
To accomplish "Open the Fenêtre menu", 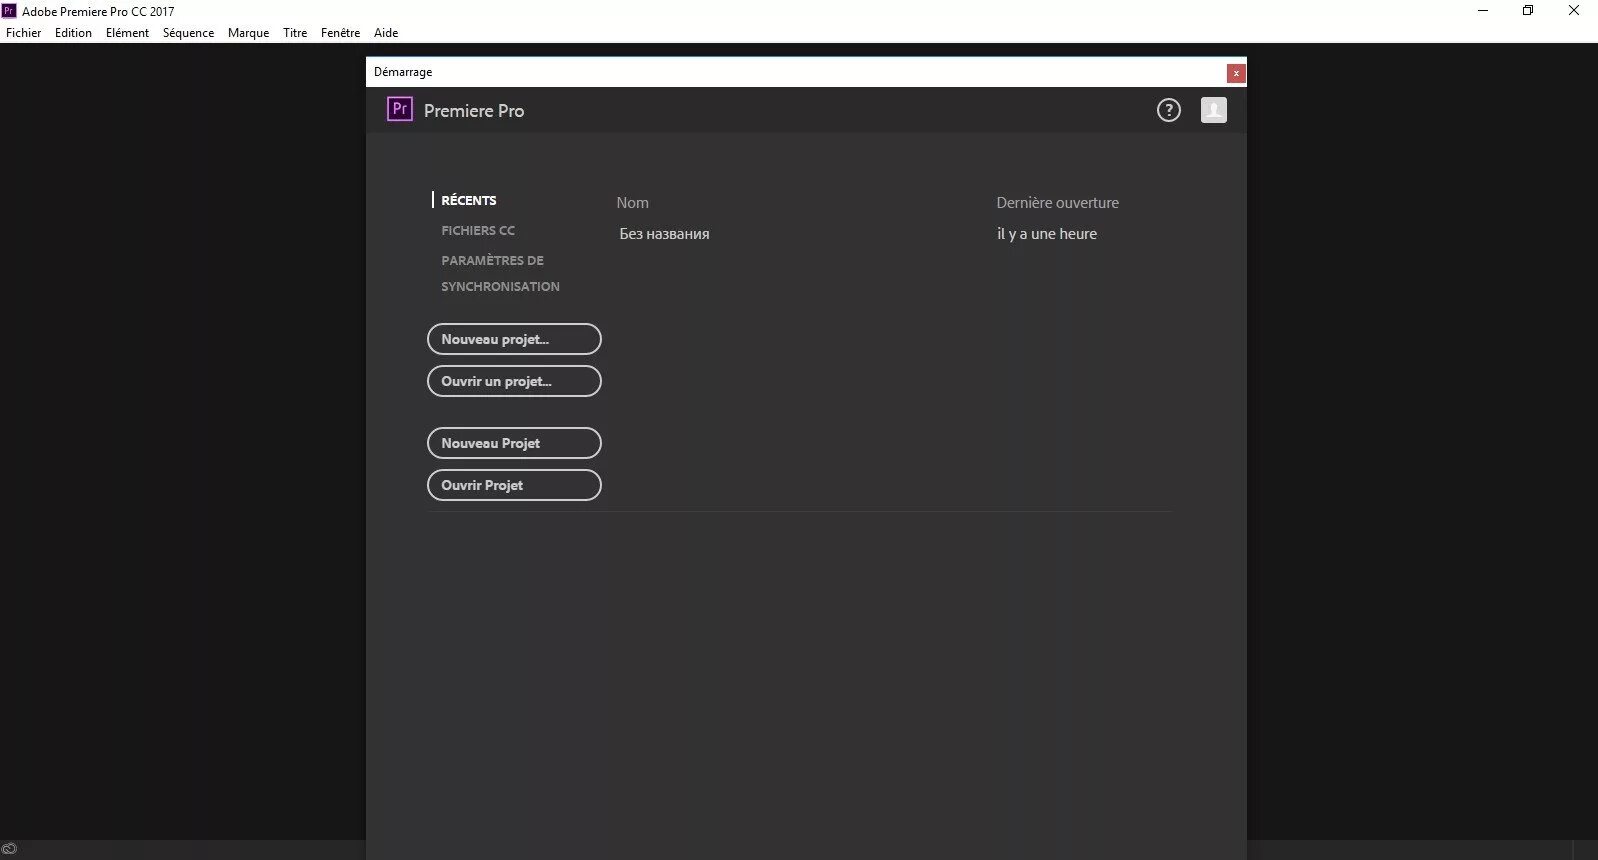I will (340, 33).
